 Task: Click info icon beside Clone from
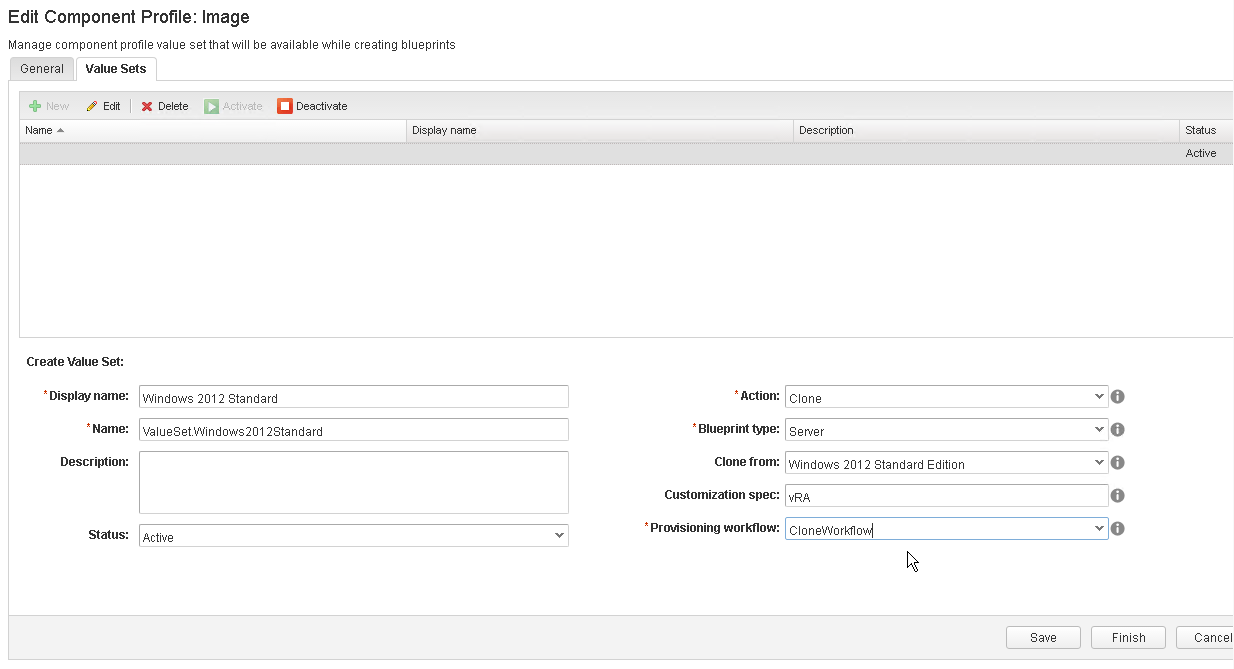[x=1118, y=463]
